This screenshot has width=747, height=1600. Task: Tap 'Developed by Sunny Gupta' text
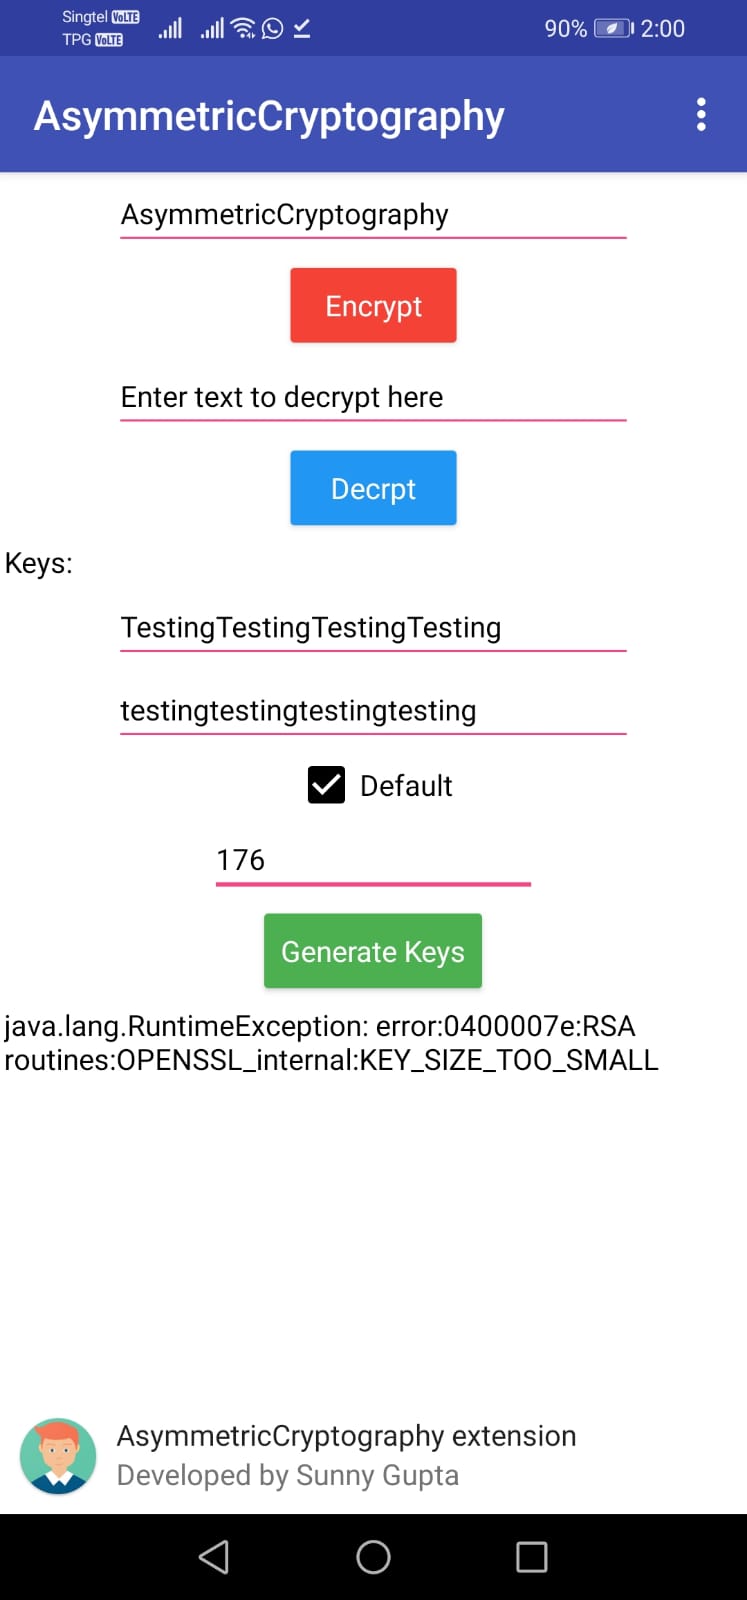point(288,1476)
